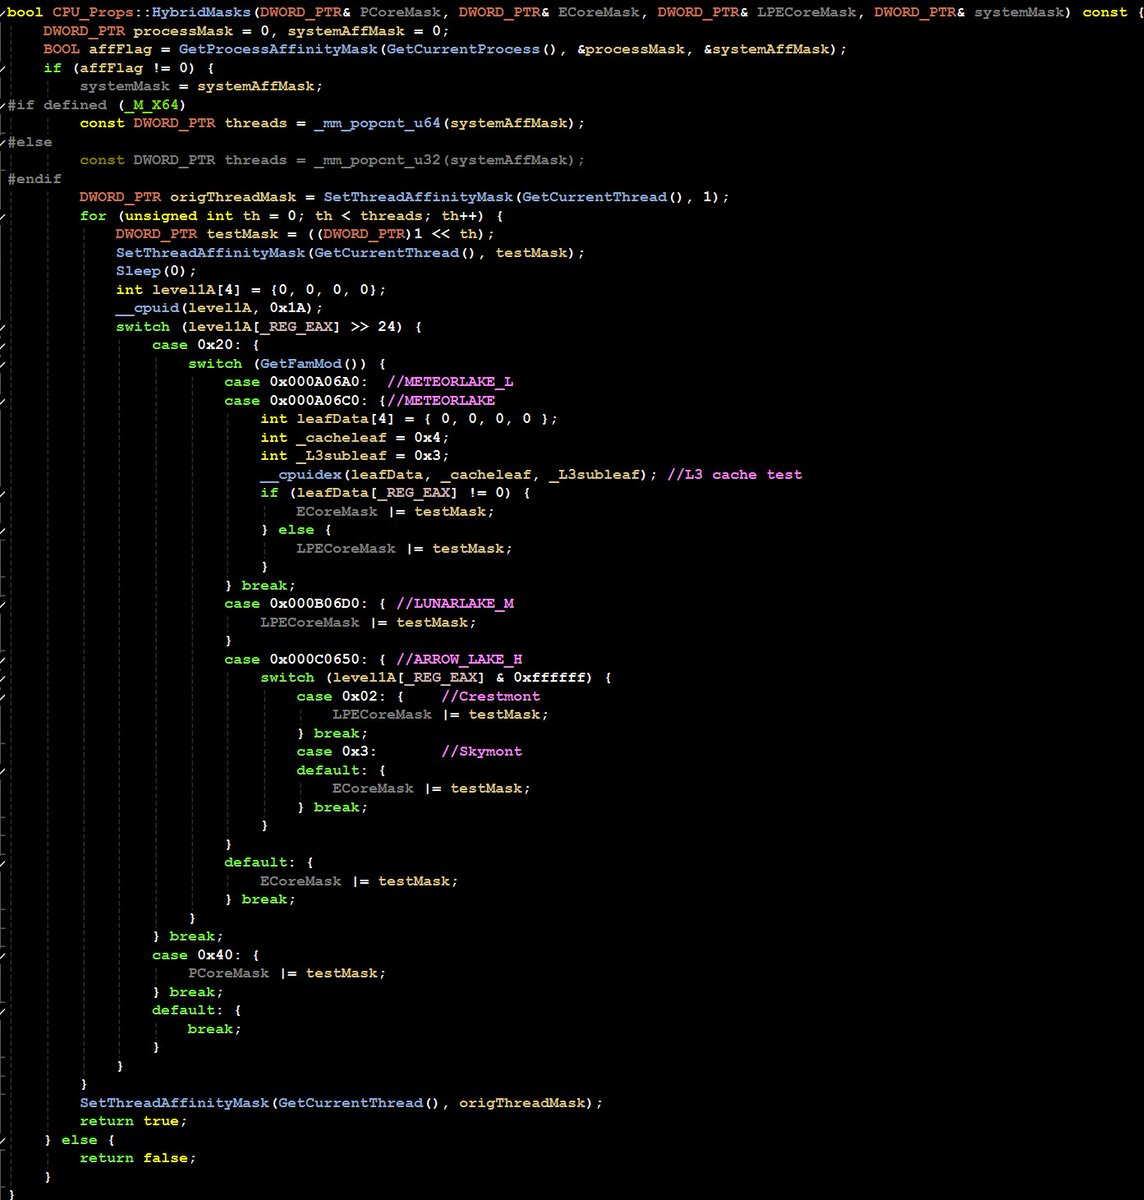Click '//Crestmont' comment
Image resolution: width=1144 pixels, height=1200 pixels.
[x=491, y=697]
